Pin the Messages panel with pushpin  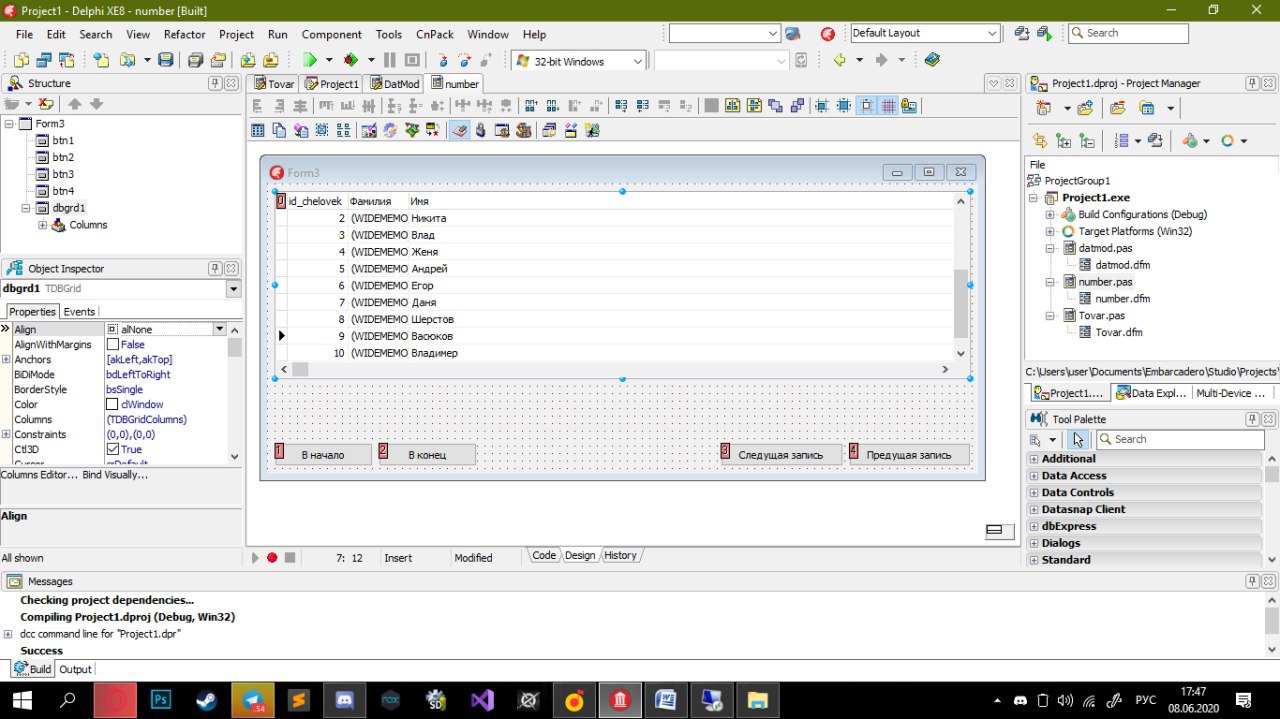pos(1253,581)
